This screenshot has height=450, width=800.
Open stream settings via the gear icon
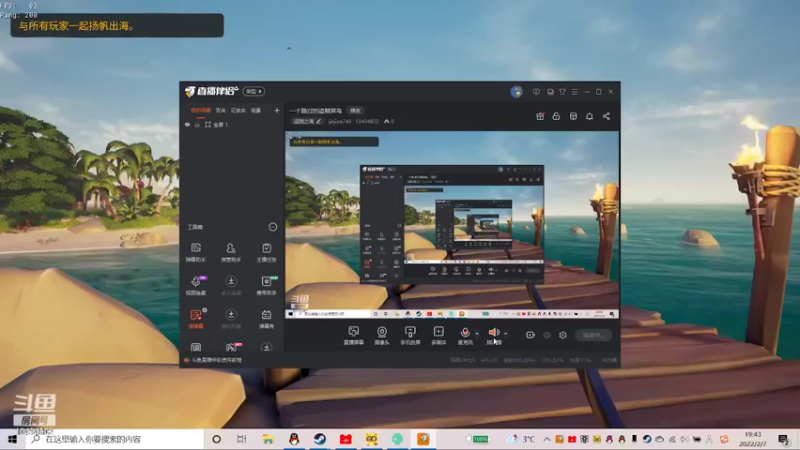pyautogui.click(x=562, y=335)
